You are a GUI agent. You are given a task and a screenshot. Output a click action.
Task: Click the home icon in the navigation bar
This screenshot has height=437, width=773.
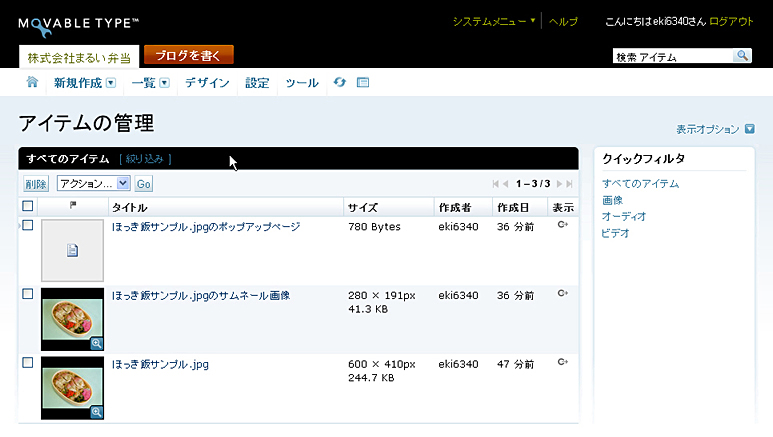[33, 82]
